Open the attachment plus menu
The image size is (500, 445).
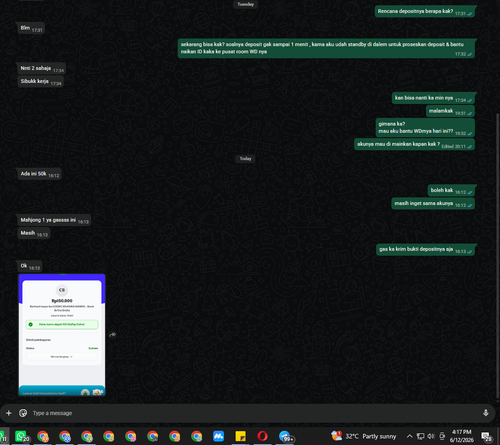click(9, 413)
